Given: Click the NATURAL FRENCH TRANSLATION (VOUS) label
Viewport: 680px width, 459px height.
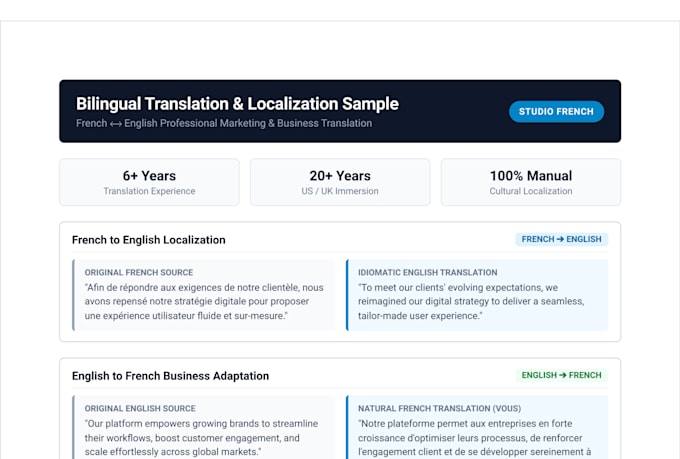Looking at the screenshot, I should [x=439, y=408].
